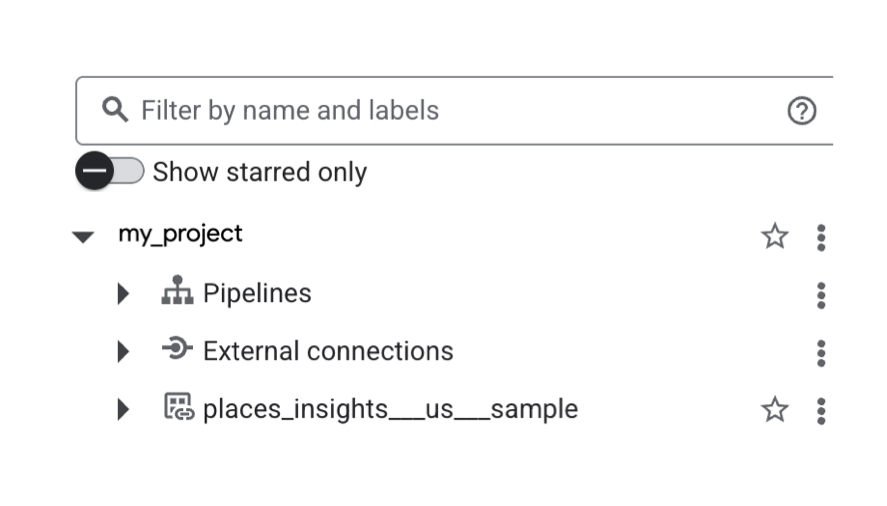Click the Pipelines hierarchy icon
This screenshot has height=506, width=887.
177,292
